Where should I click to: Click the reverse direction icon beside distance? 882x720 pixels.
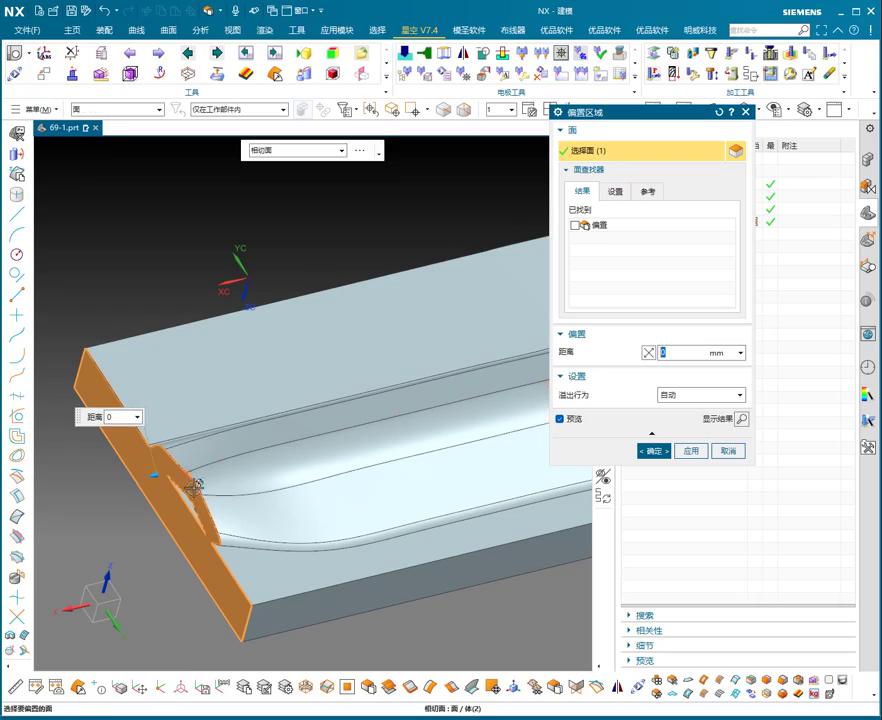click(648, 353)
